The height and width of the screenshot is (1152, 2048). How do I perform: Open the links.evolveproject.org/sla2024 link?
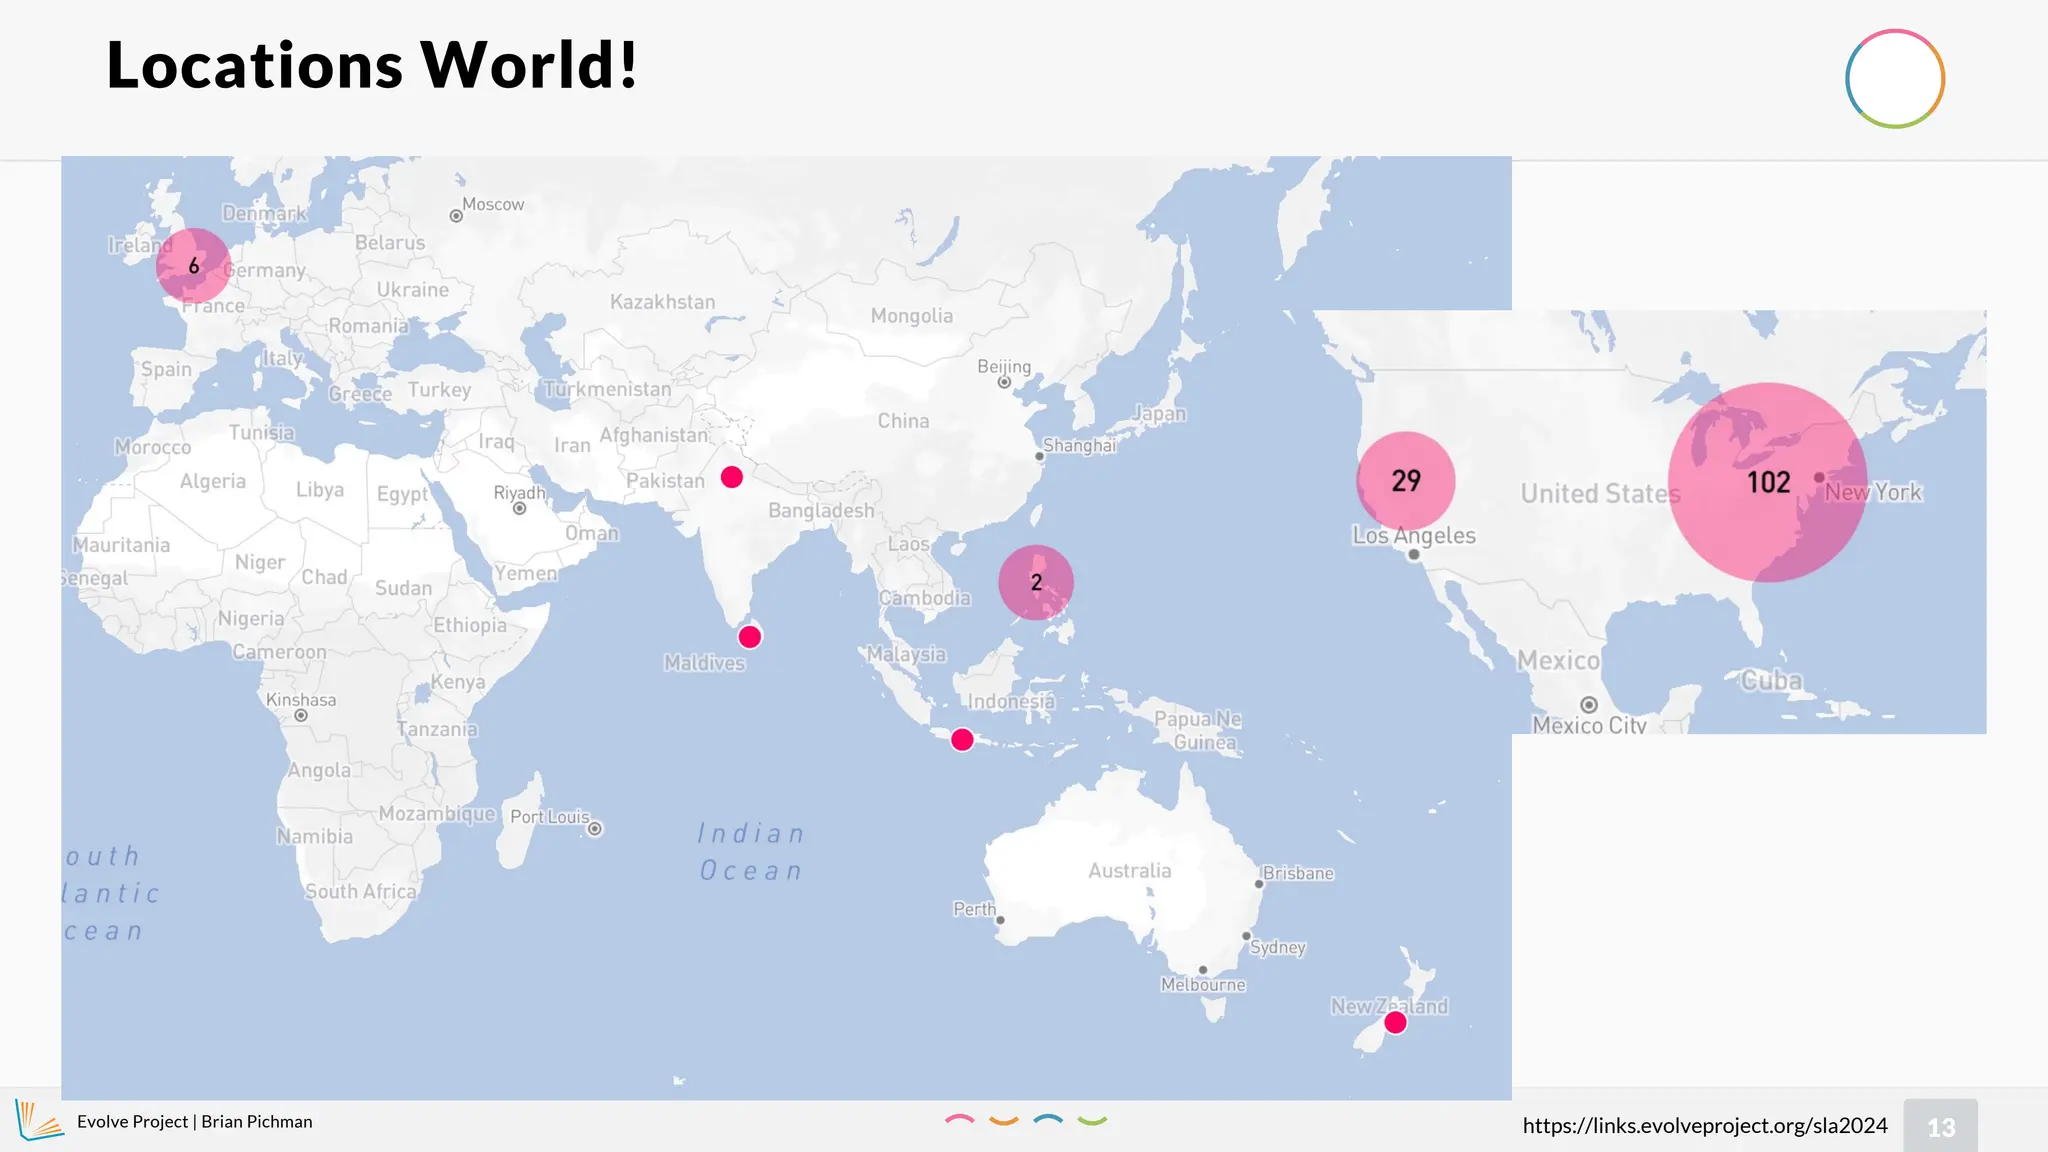coord(1705,1125)
